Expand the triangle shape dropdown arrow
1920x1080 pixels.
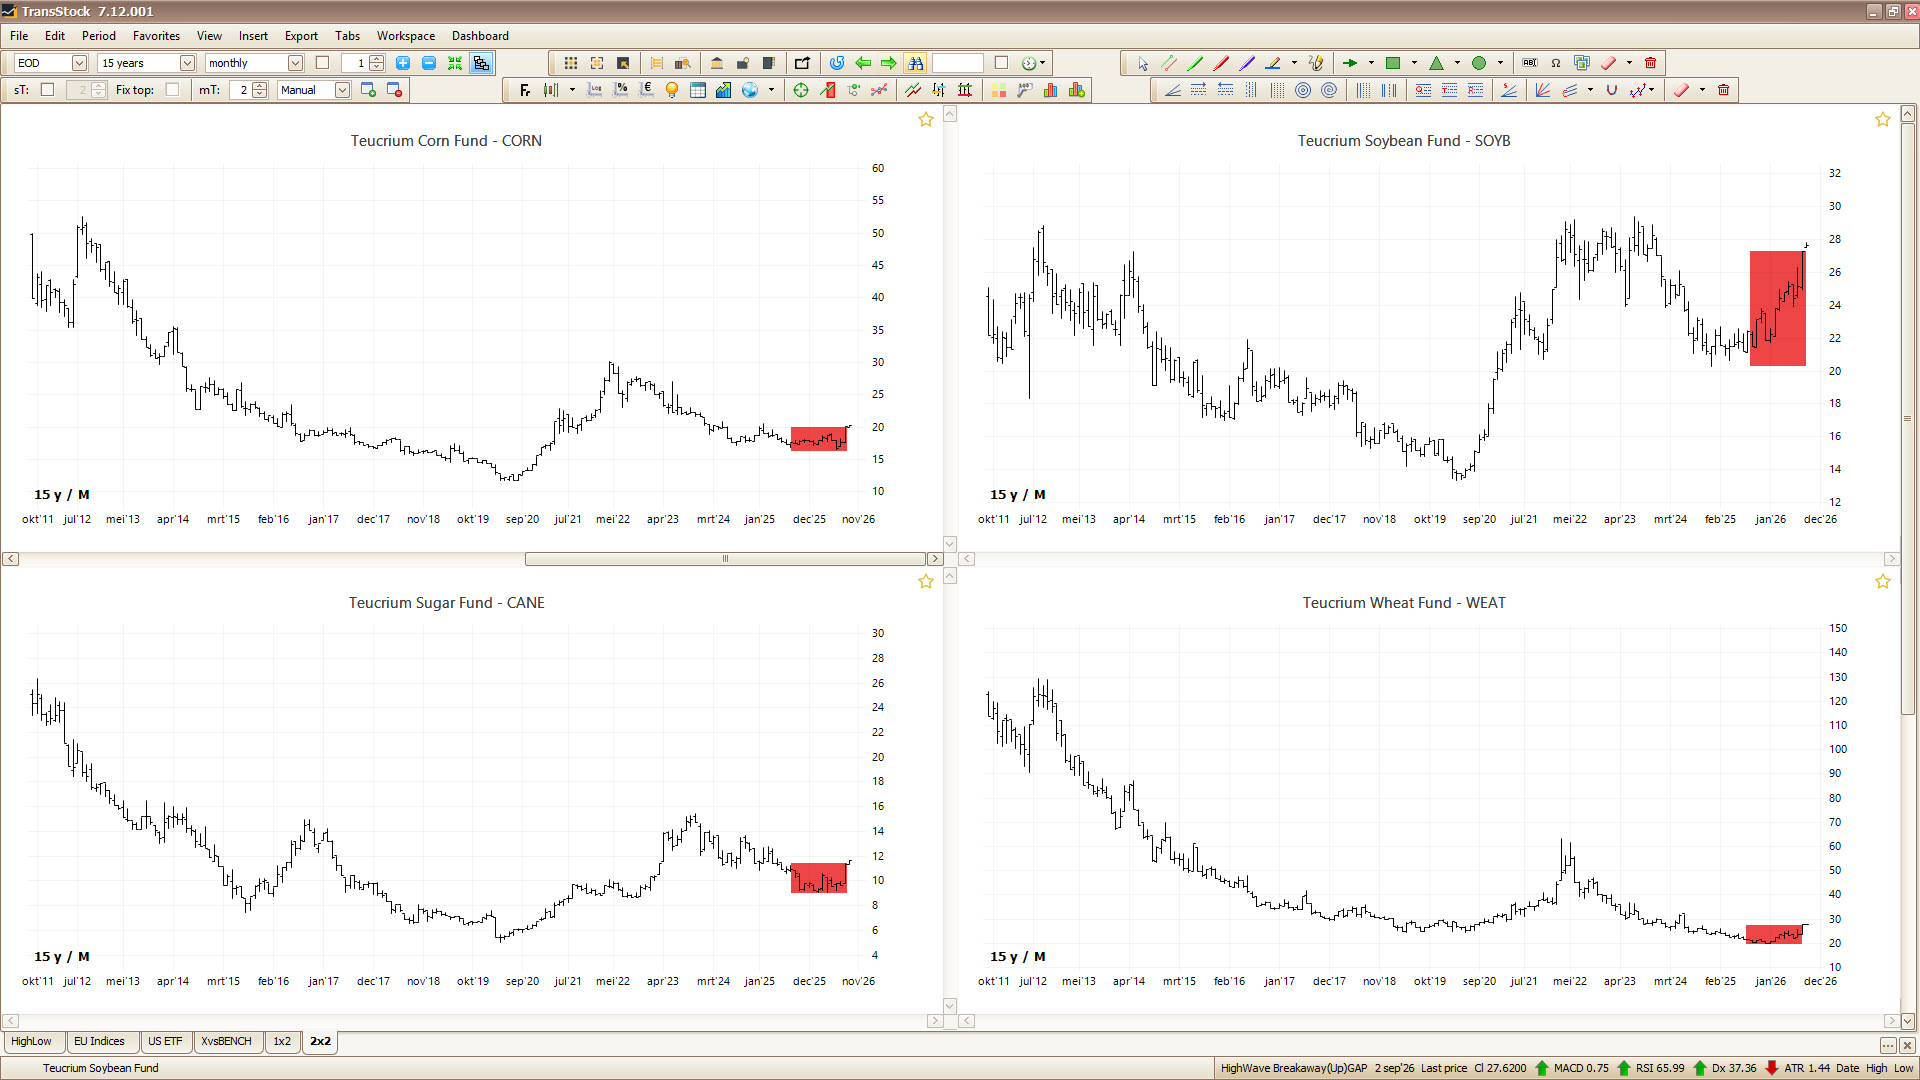point(1457,63)
